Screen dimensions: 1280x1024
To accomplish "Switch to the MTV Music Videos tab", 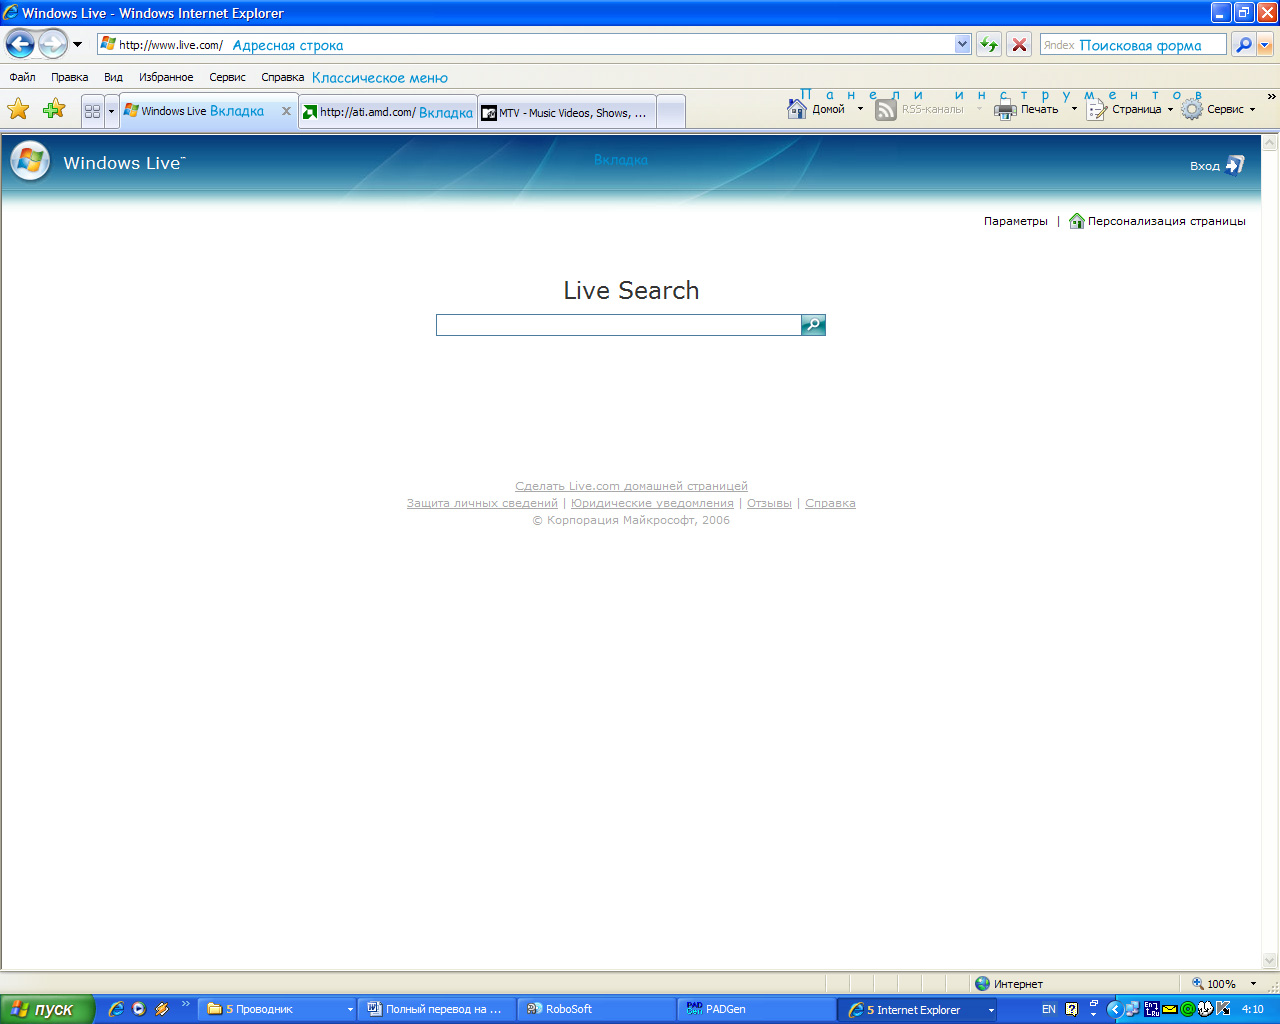I will click(567, 112).
